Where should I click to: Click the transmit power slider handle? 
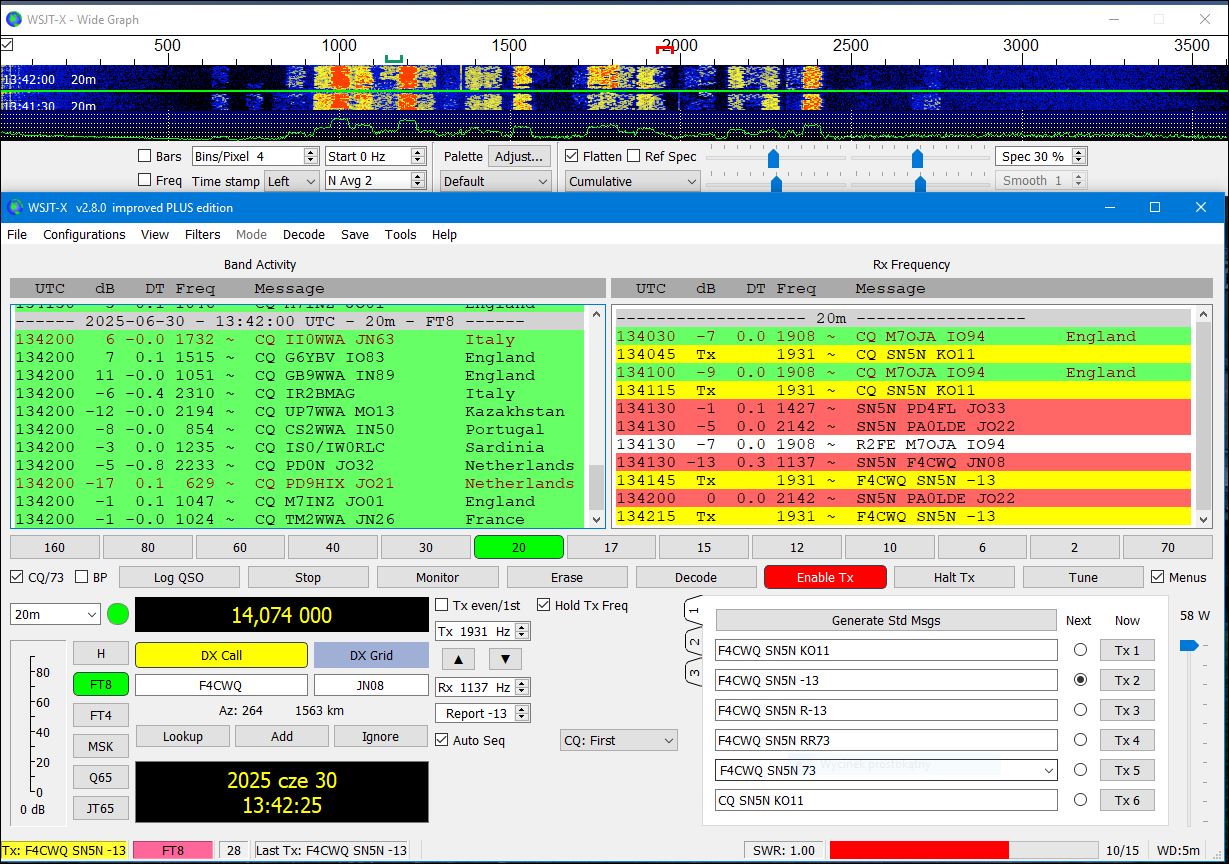tap(1188, 646)
